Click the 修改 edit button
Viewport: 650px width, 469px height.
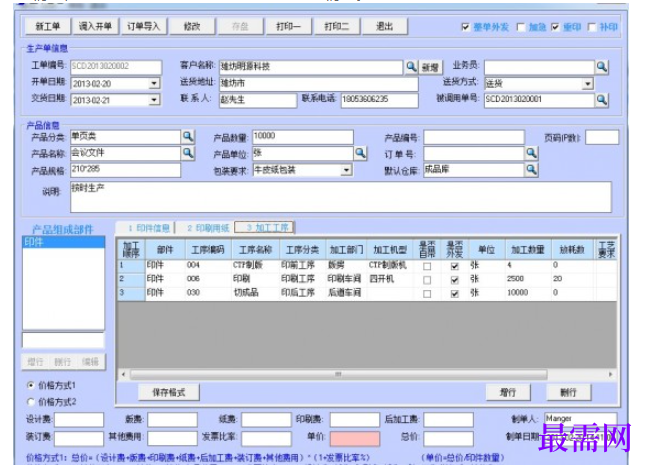click(x=192, y=27)
